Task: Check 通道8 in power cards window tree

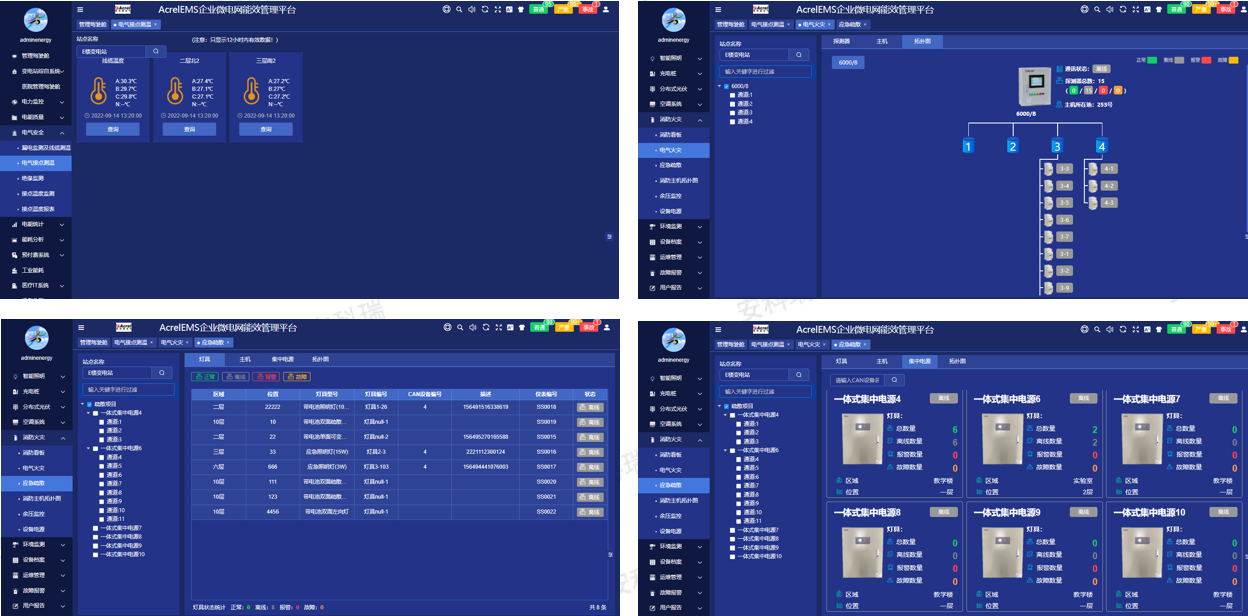Action: pos(738,494)
